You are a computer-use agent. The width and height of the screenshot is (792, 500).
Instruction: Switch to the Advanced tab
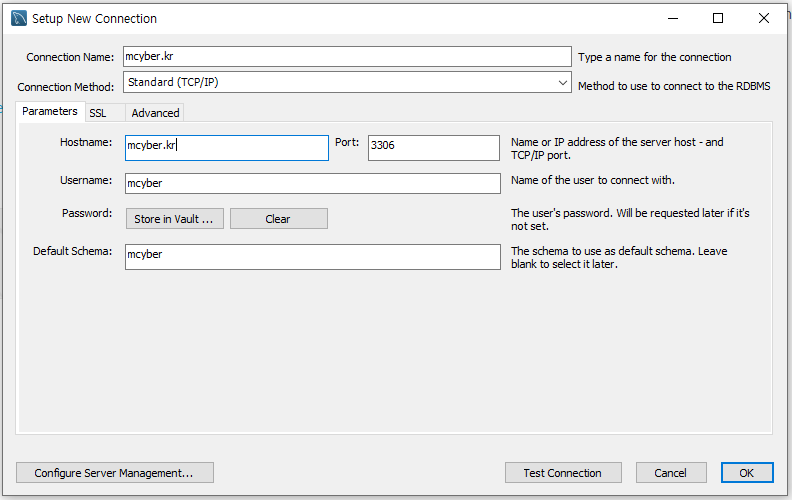(155, 113)
